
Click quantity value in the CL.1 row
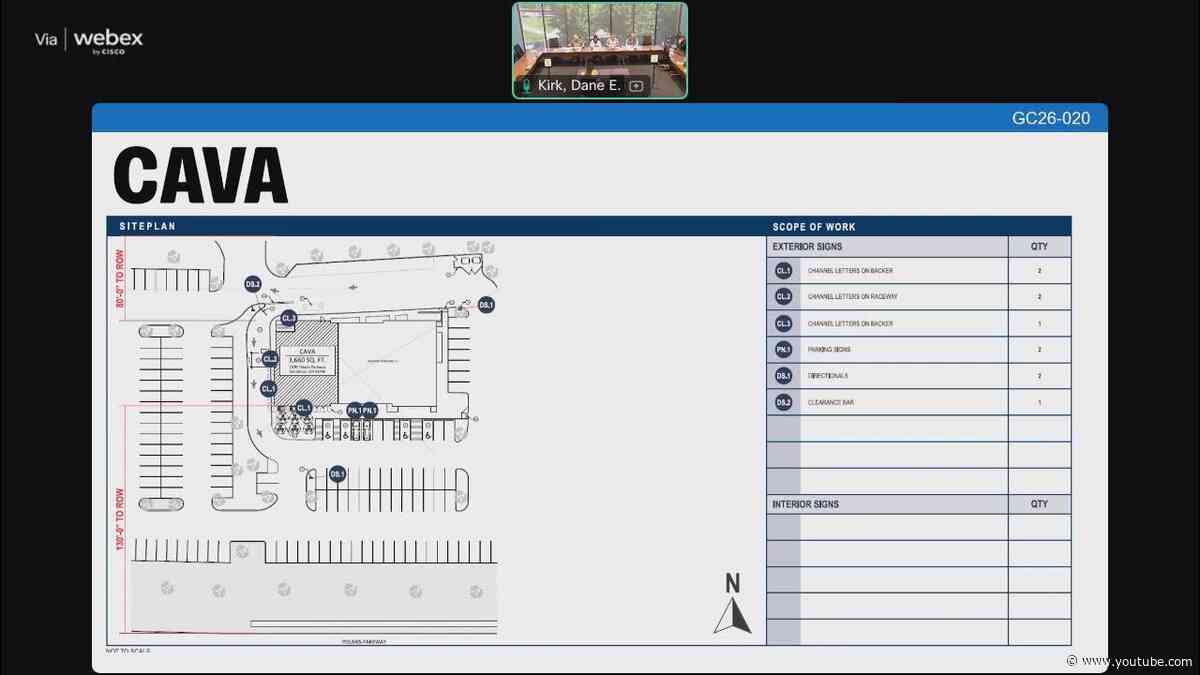click(1040, 271)
